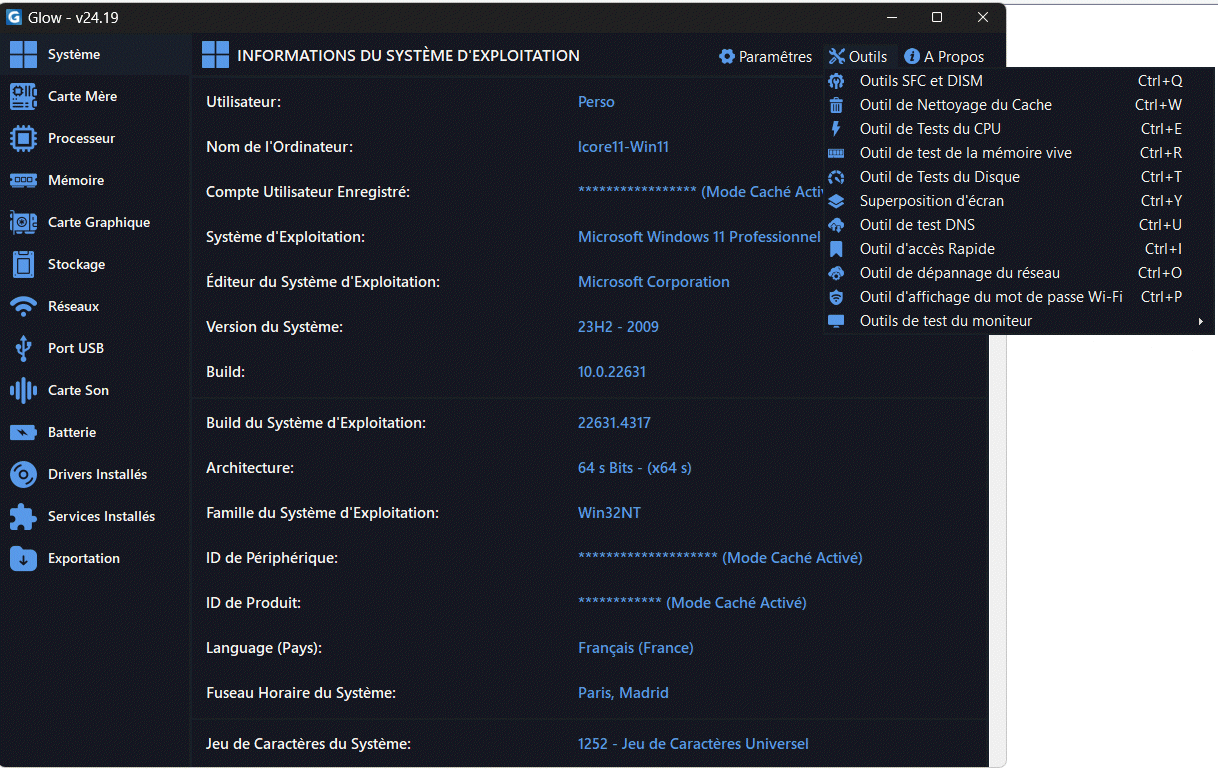The height and width of the screenshot is (772, 1218).
Task: Click the quick access bookmark icon
Action: coord(837,249)
